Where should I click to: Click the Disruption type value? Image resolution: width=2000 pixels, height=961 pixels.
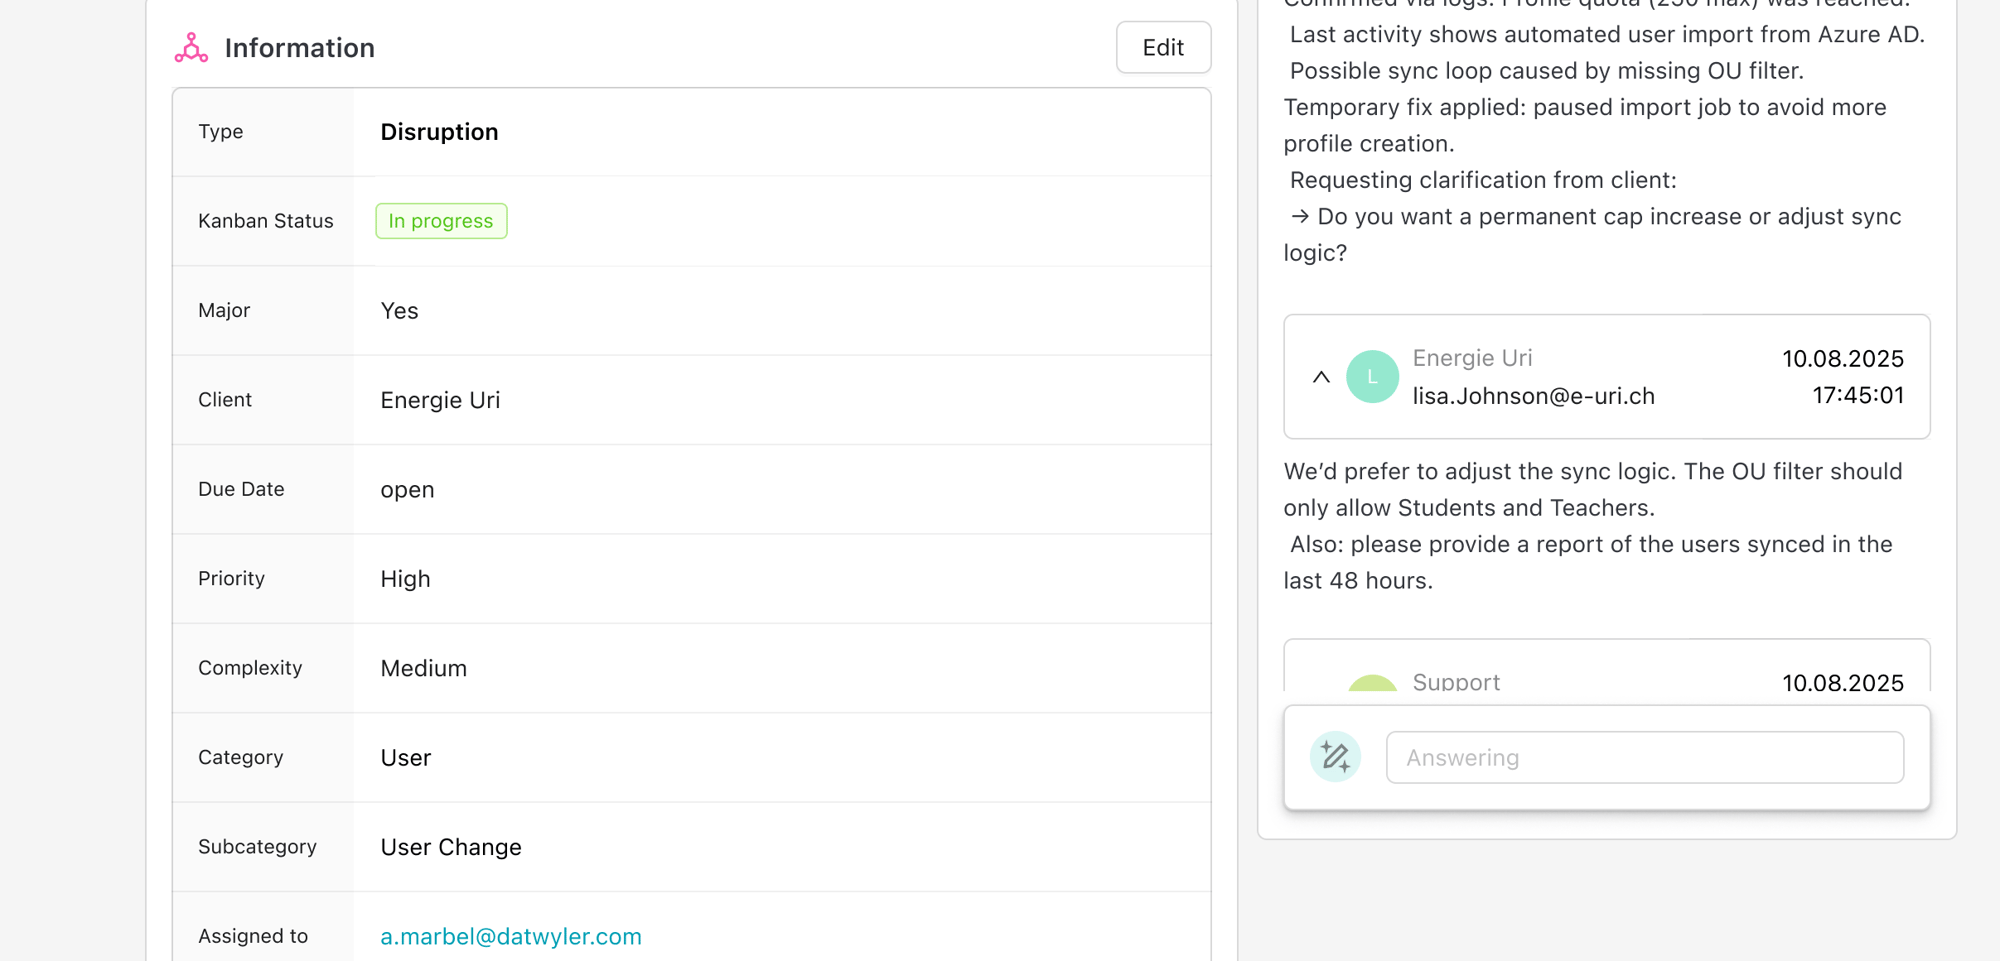439,132
